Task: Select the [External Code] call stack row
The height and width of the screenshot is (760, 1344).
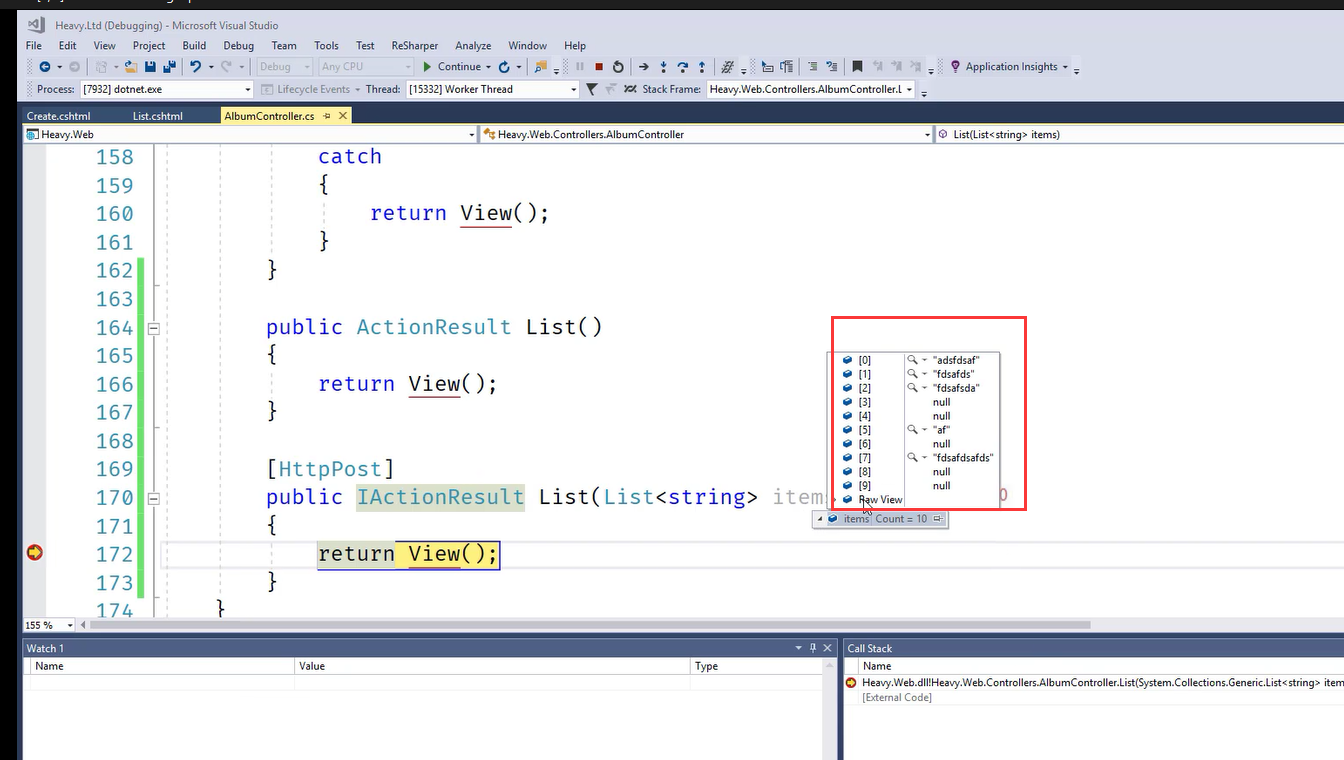Action: (x=897, y=697)
